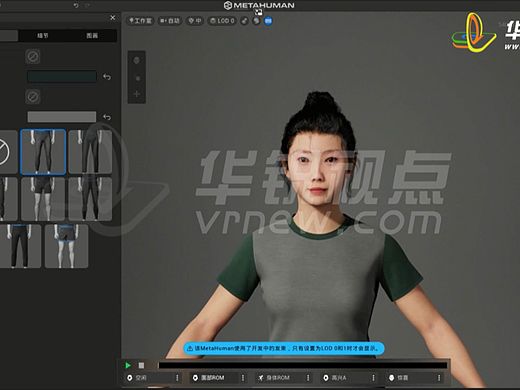Select the move tool icon

click(137, 94)
